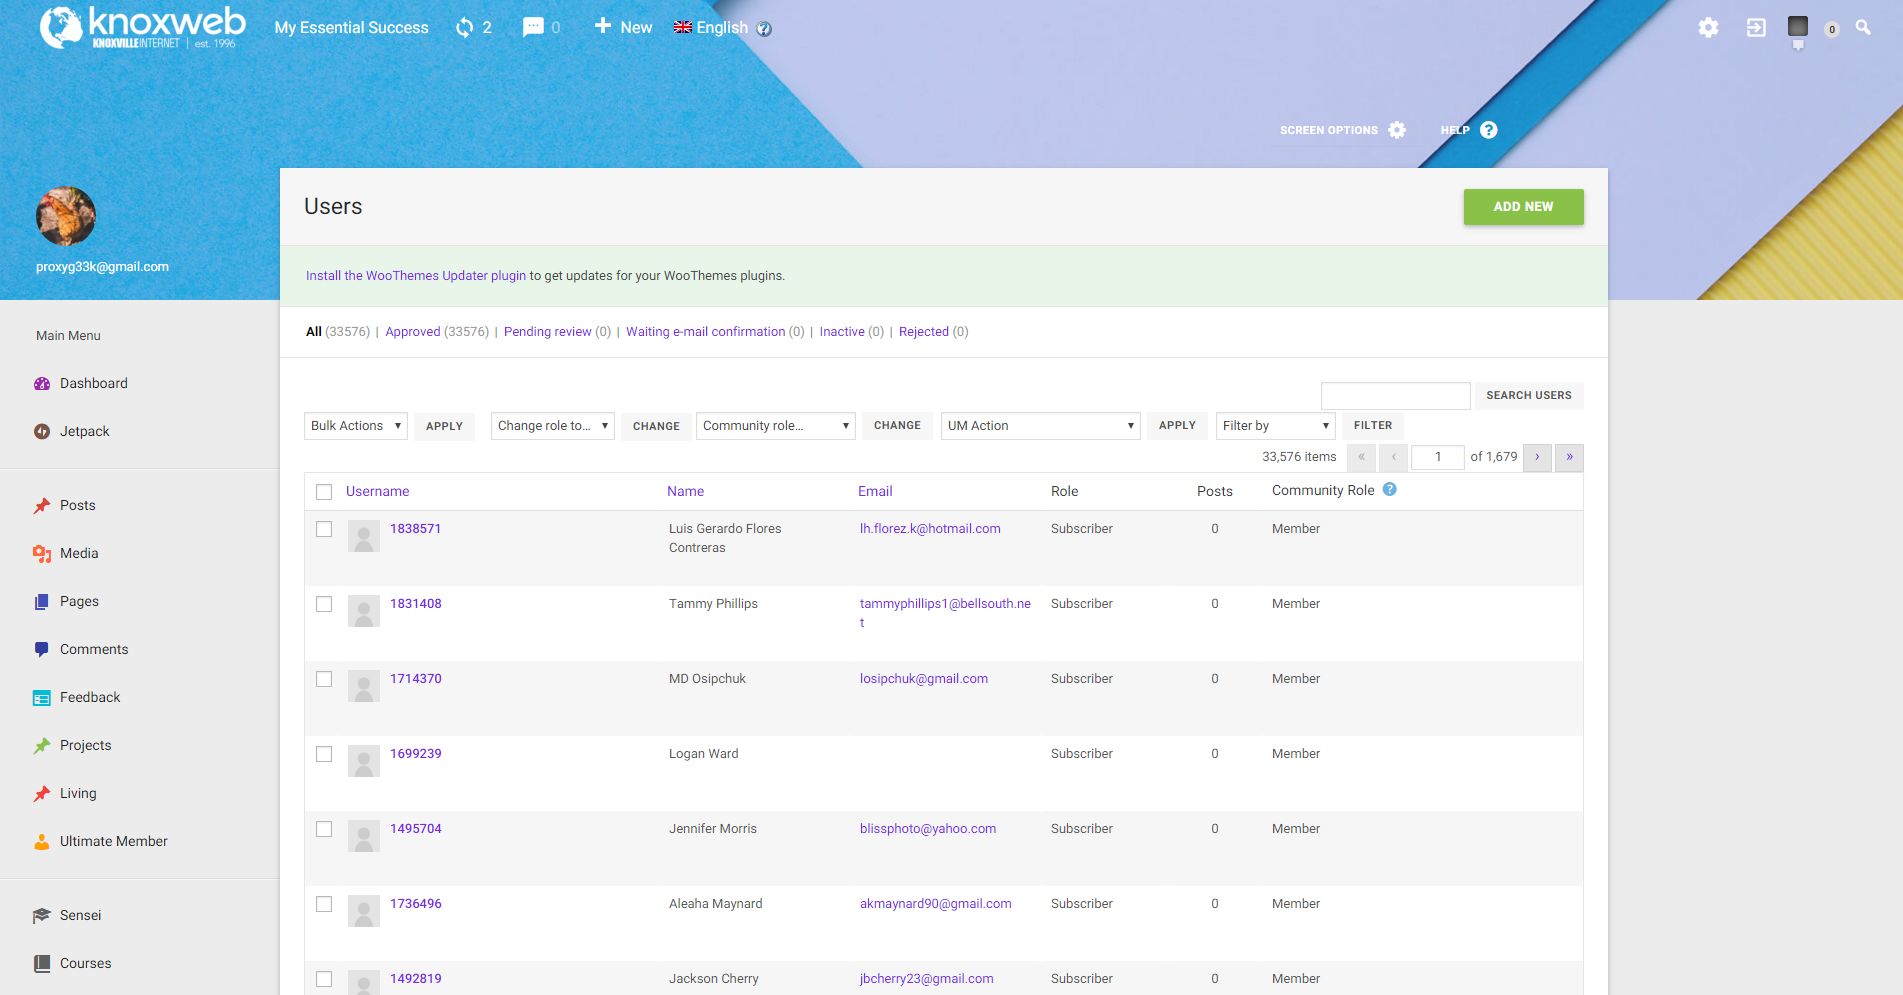Open the UM Action dropdown

tap(1040, 426)
